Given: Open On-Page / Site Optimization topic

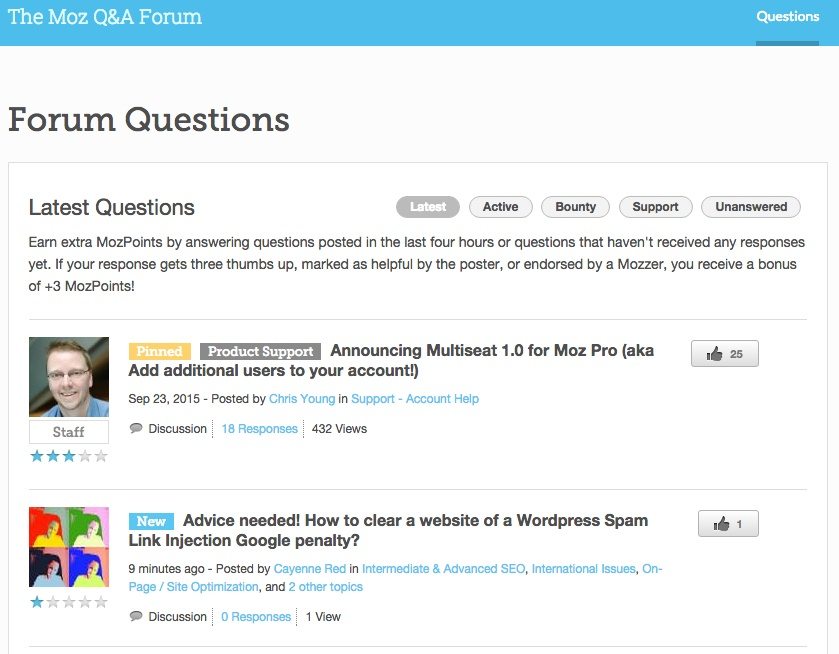Looking at the screenshot, I should pyautogui.click(x=193, y=587).
